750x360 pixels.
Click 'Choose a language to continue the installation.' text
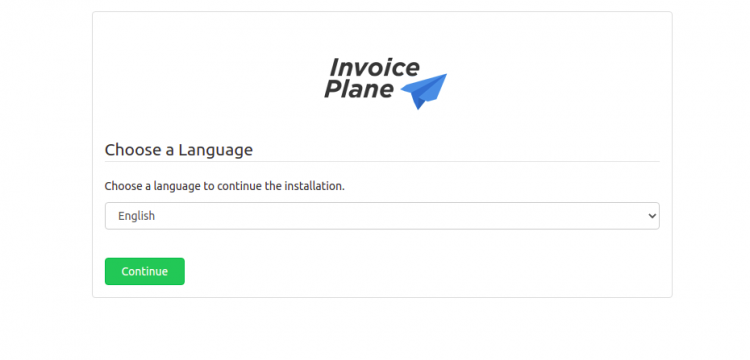point(224,186)
